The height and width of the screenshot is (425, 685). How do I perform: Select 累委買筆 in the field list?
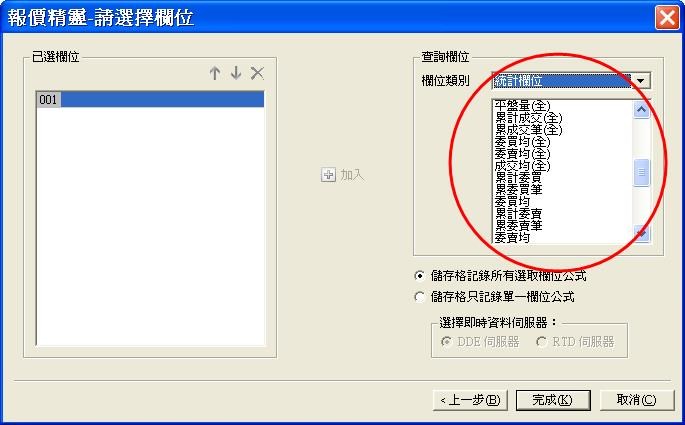(x=518, y=190)
